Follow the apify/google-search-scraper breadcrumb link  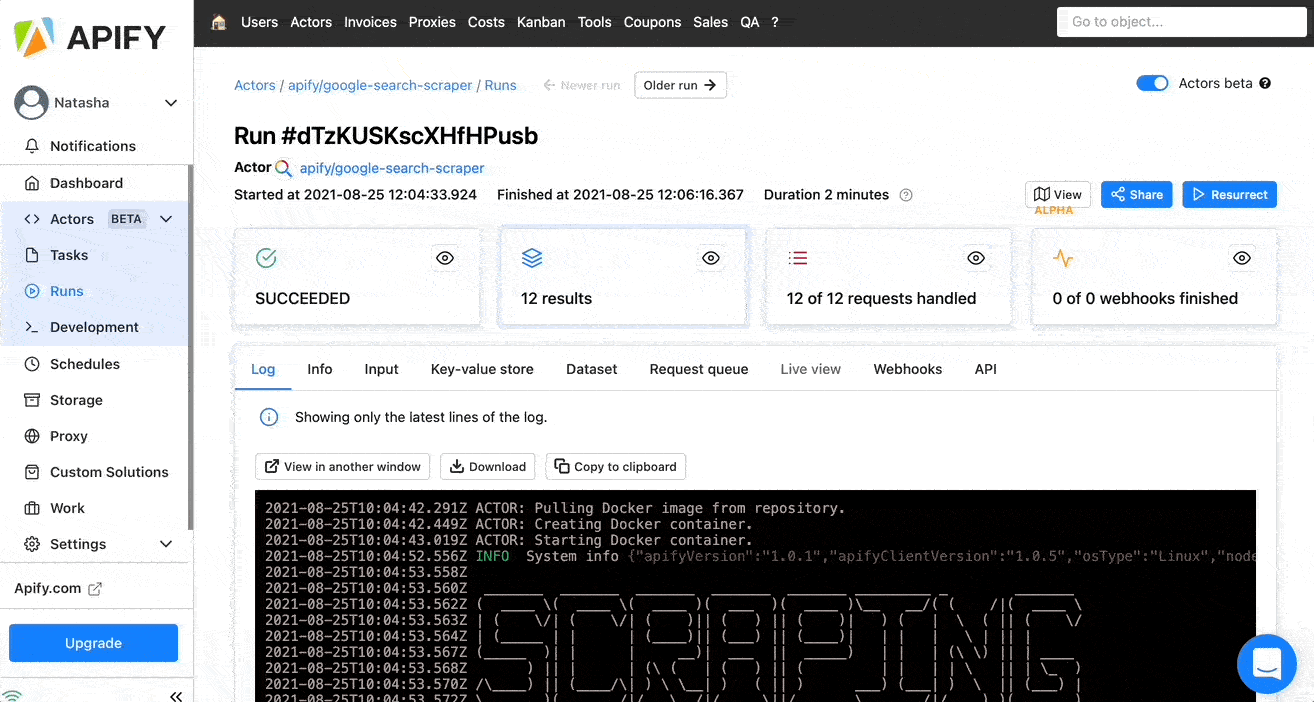point(380,85)
